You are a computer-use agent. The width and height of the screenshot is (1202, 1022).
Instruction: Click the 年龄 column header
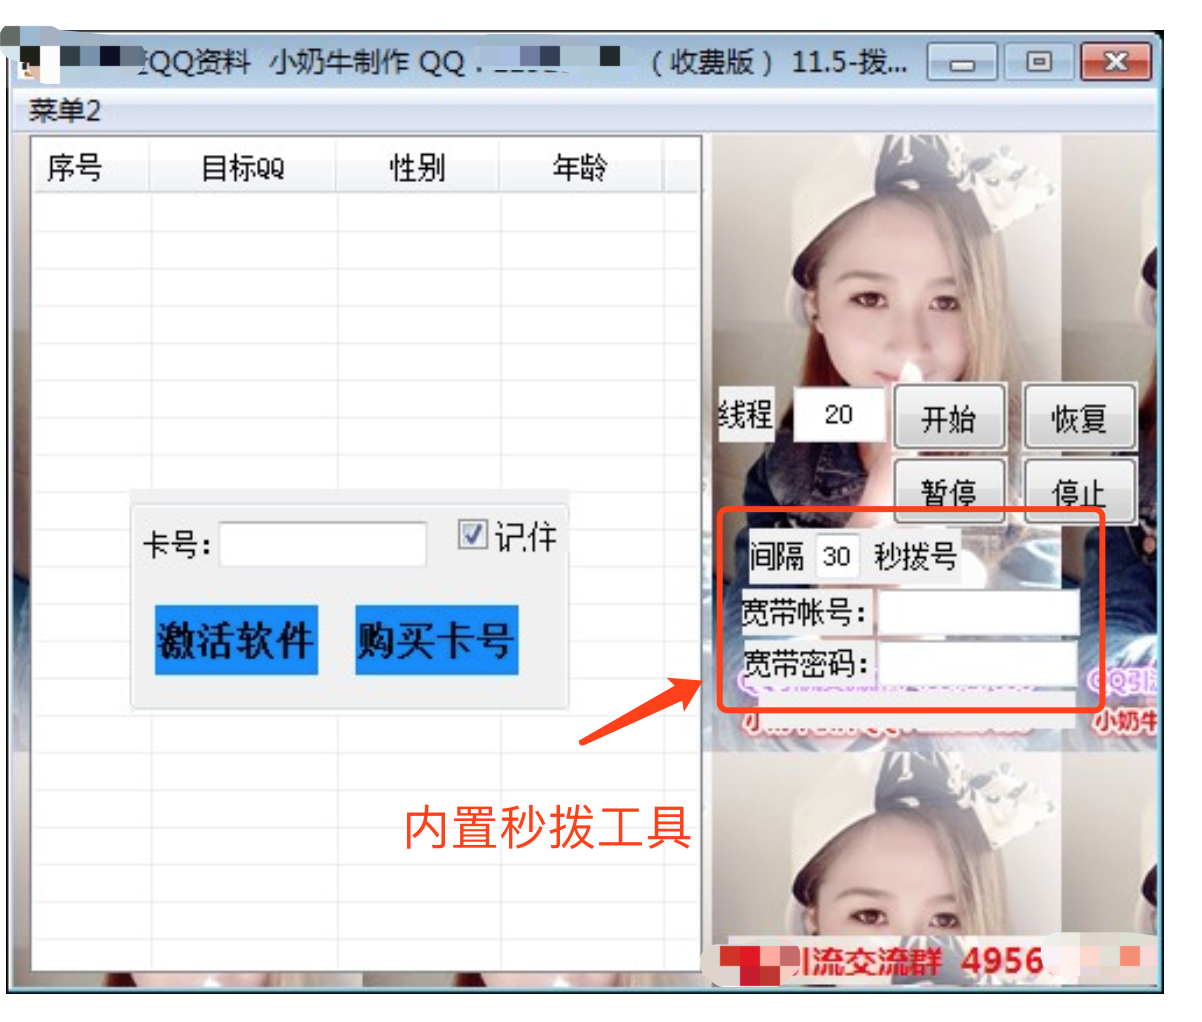pyautogui.click(x=580, y=167)
